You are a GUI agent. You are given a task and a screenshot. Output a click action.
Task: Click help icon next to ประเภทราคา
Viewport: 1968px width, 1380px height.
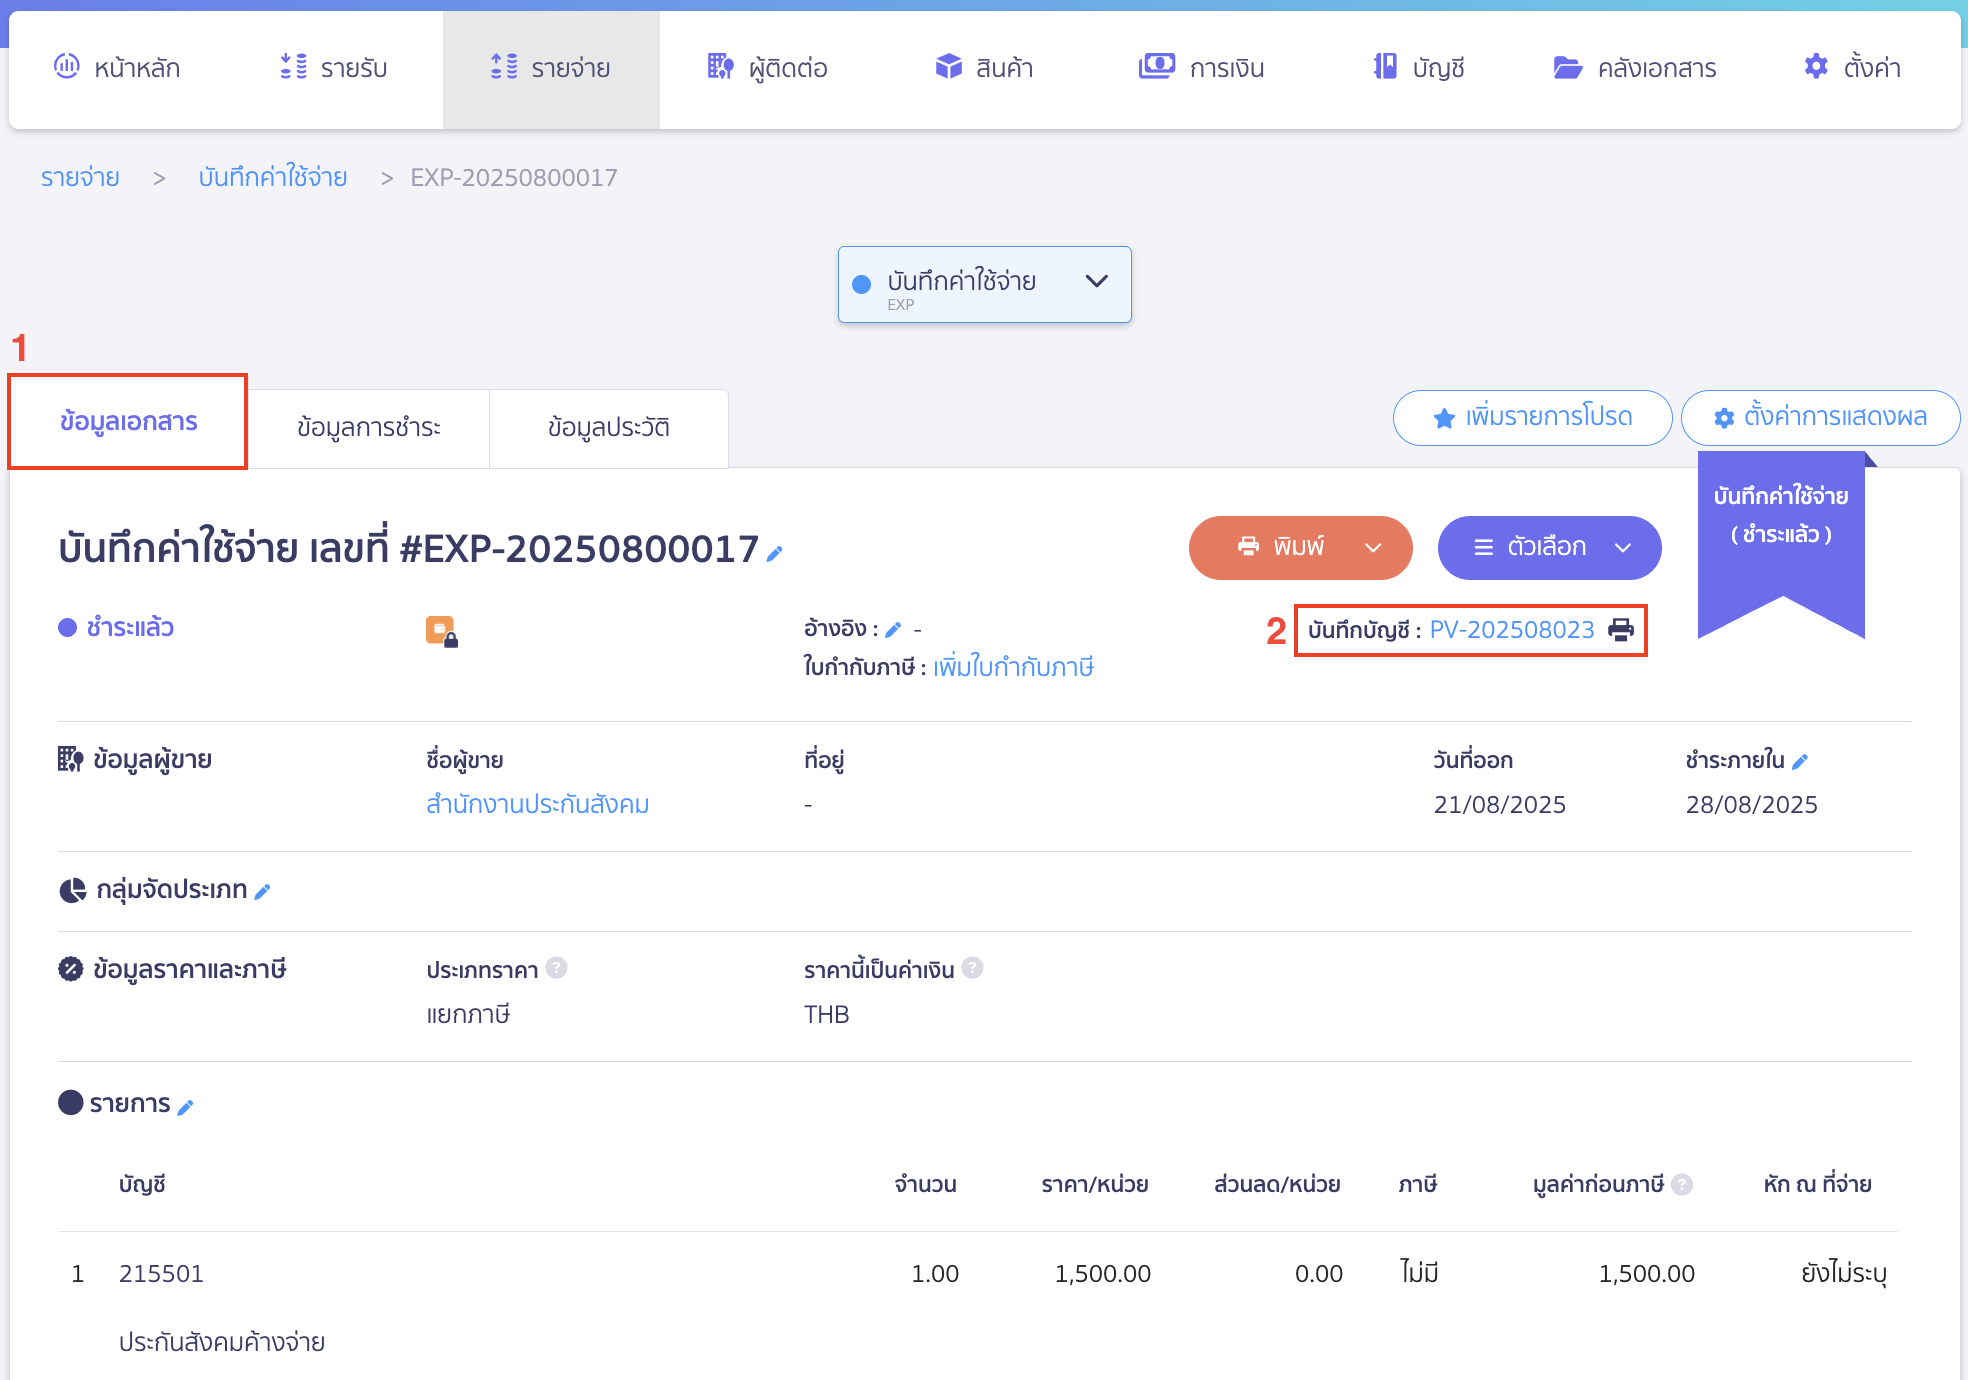[557, 968]
